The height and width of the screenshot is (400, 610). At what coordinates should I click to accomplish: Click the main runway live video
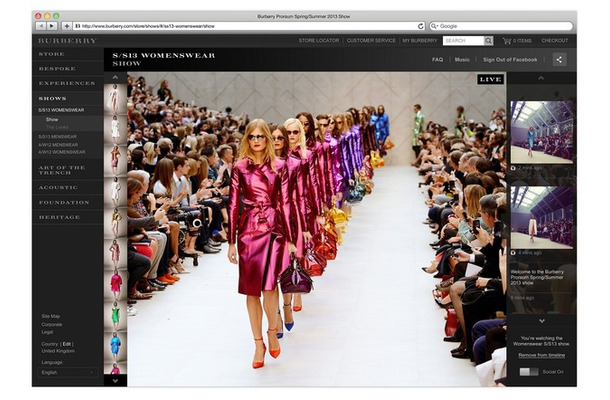pos(316,229)
